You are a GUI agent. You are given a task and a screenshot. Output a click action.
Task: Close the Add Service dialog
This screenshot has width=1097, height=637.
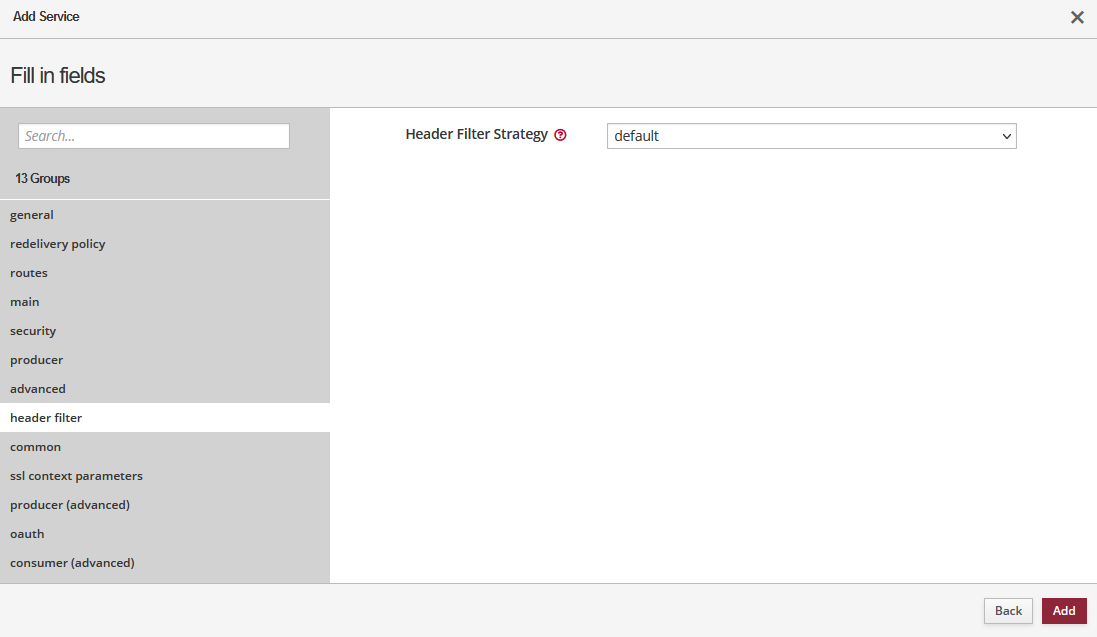[1077, 17]
